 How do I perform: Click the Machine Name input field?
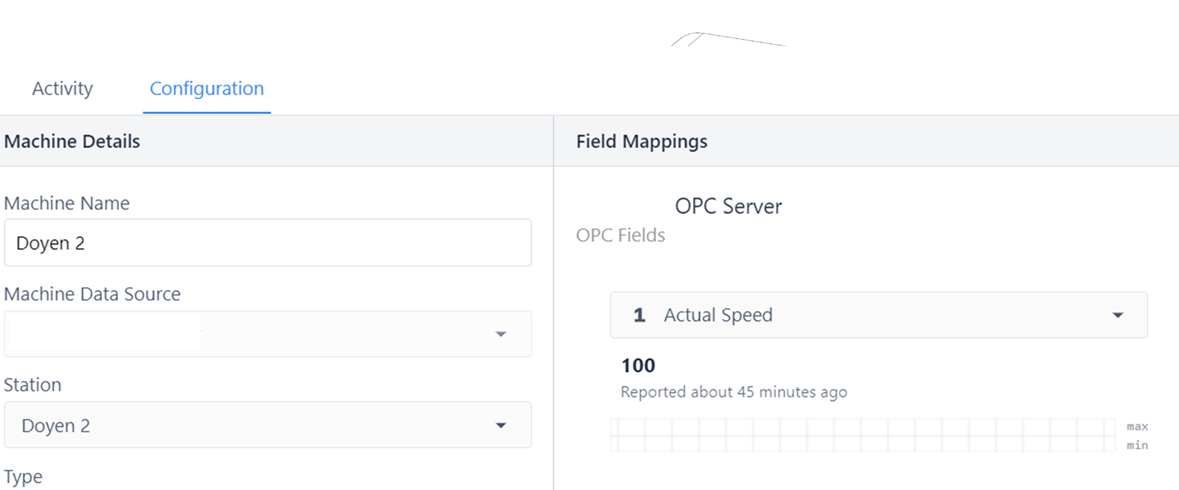[268, 243]
